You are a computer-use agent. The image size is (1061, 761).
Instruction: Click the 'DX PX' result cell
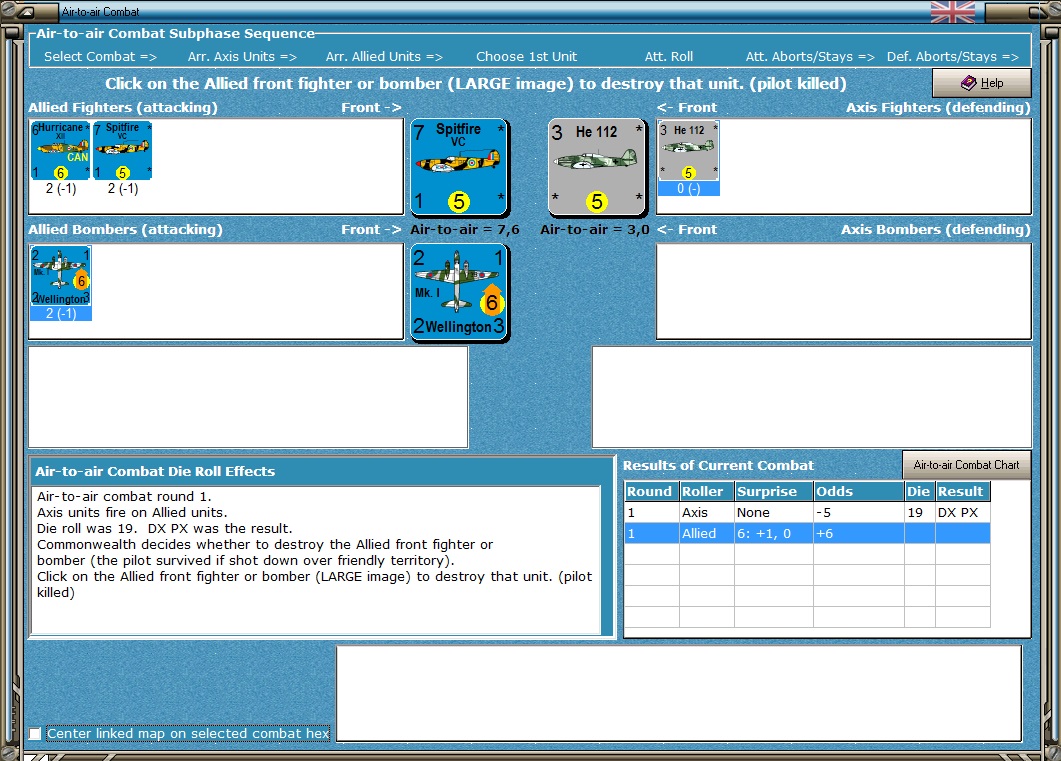pyautogui.click(x=963, y=512)
